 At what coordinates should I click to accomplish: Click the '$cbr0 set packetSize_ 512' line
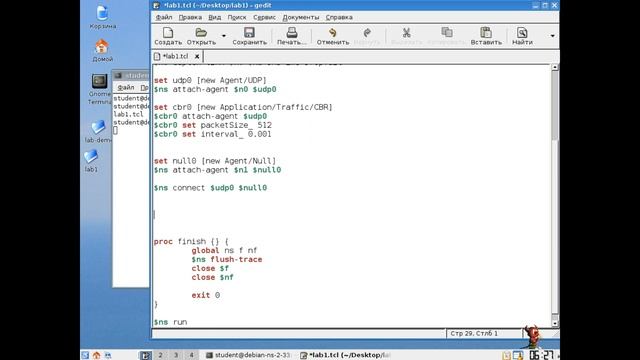point(213,125)
